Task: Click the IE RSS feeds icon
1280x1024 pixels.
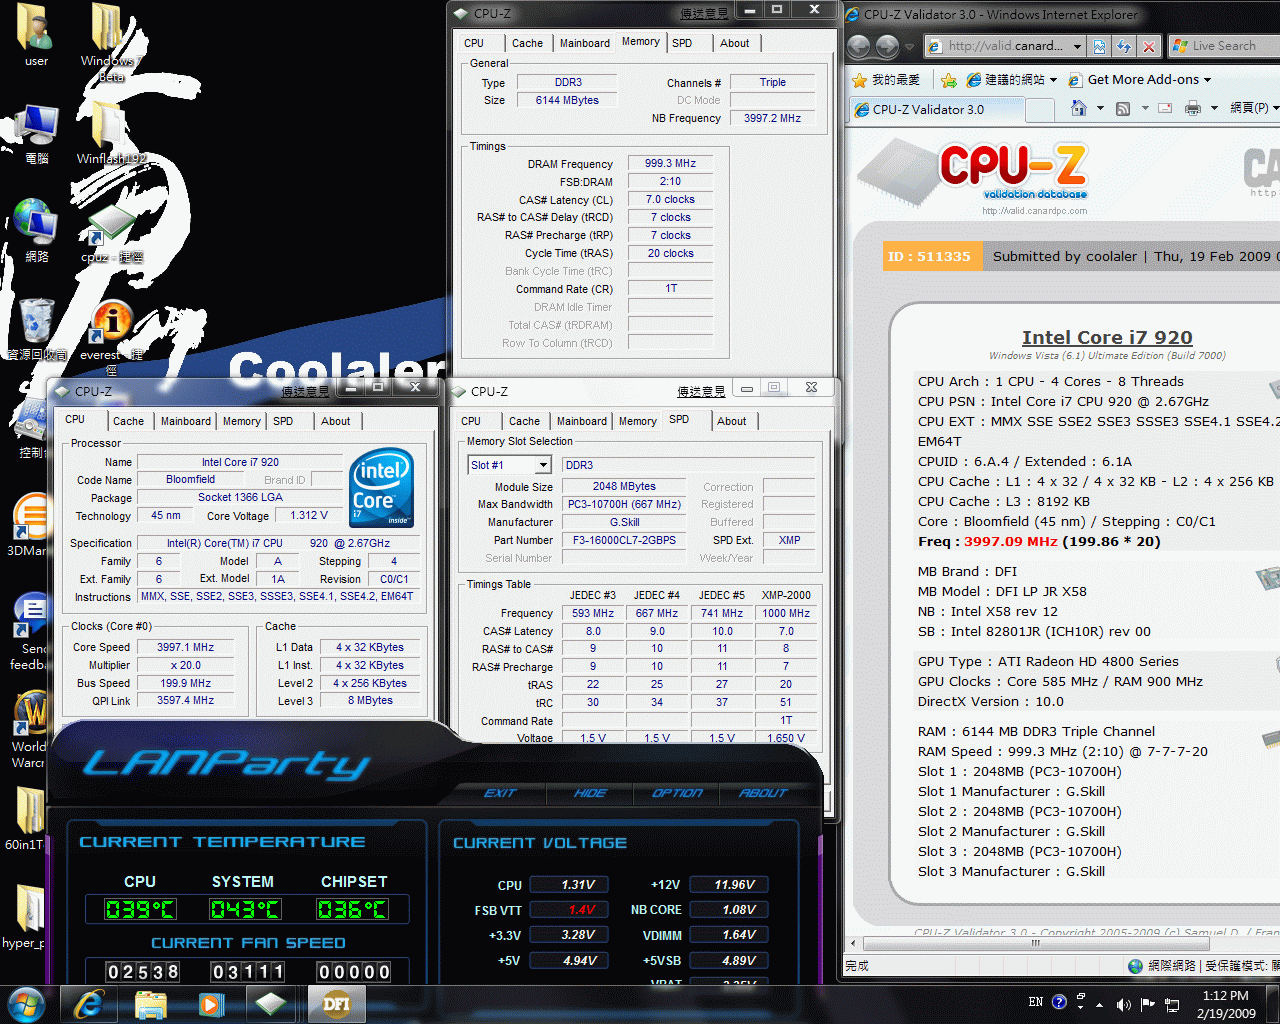Action: click(1123, 108)
